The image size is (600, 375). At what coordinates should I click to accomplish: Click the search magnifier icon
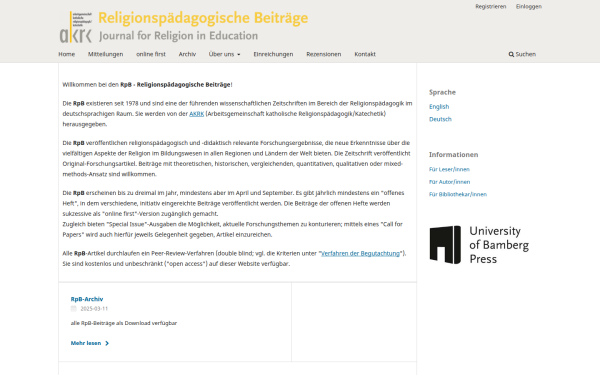click(x=511, y=54)
